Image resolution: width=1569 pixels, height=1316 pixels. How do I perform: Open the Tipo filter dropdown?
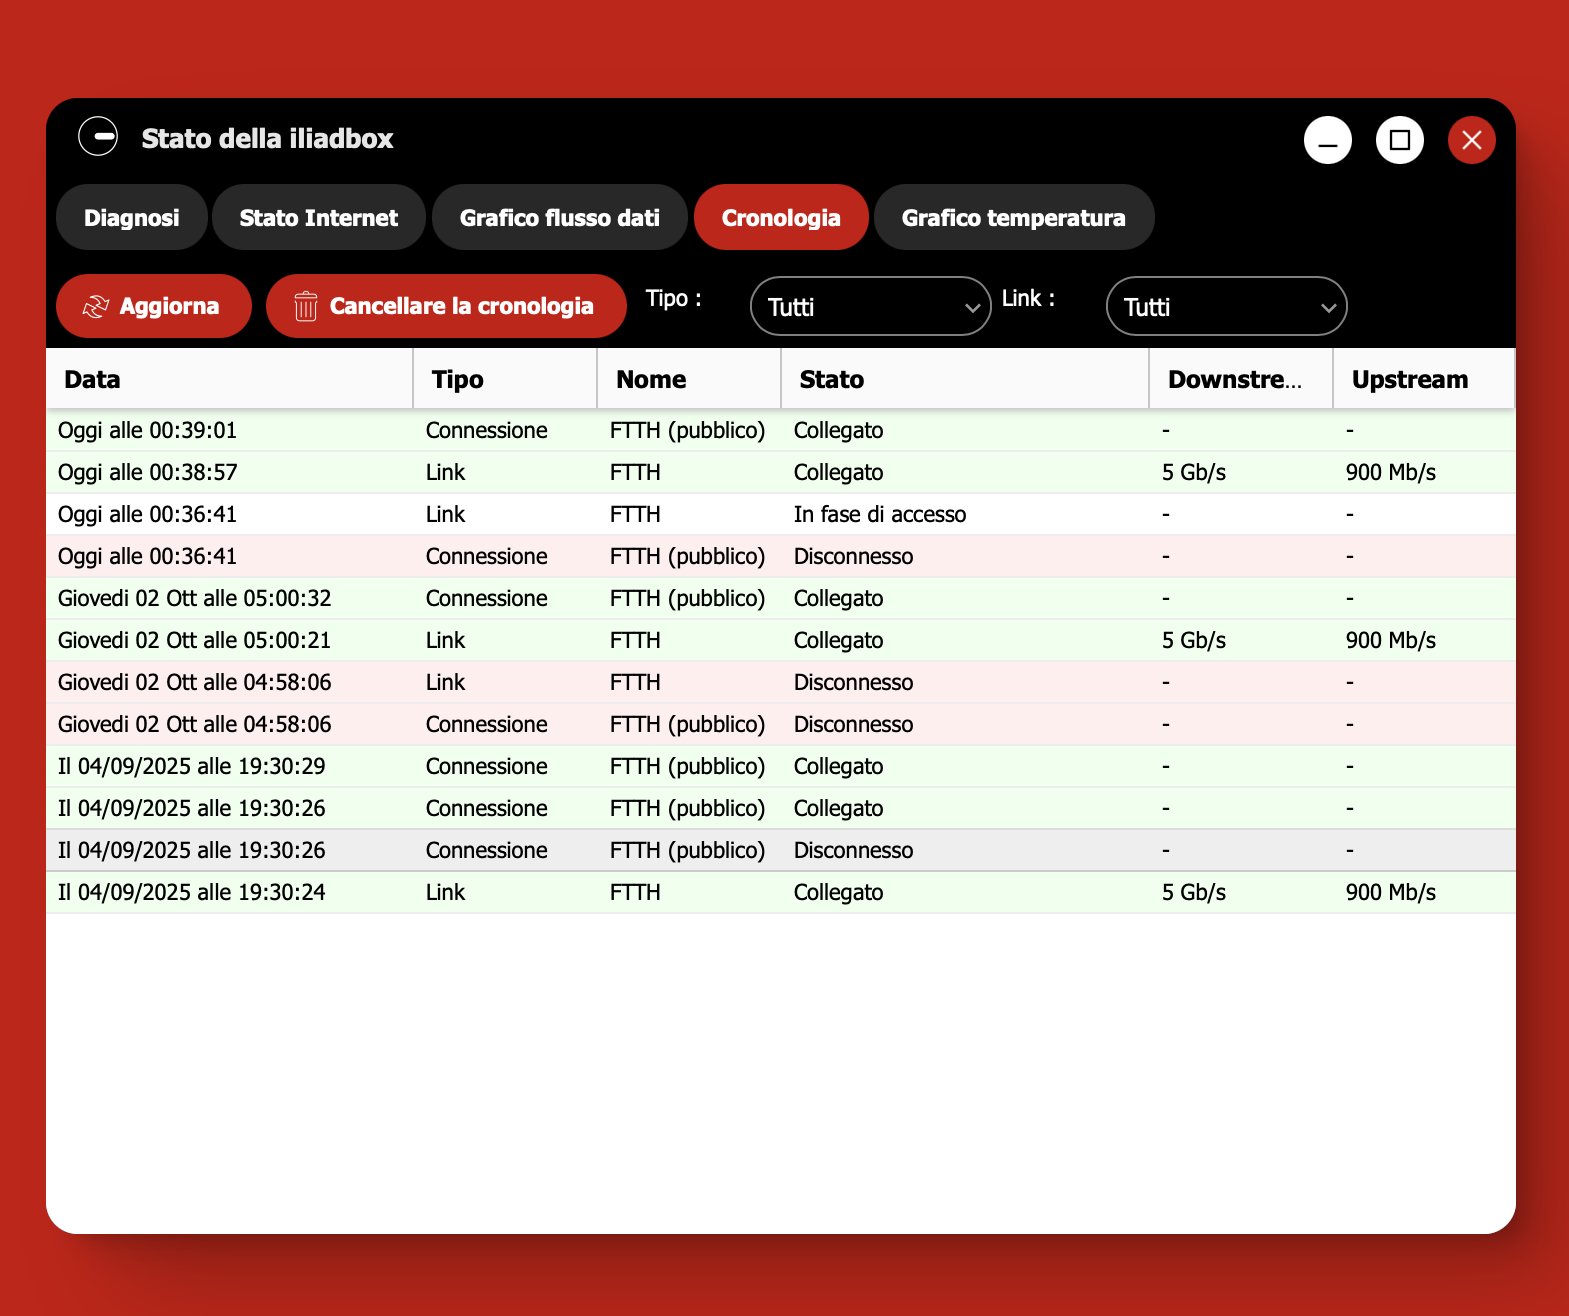pos(870,307)
